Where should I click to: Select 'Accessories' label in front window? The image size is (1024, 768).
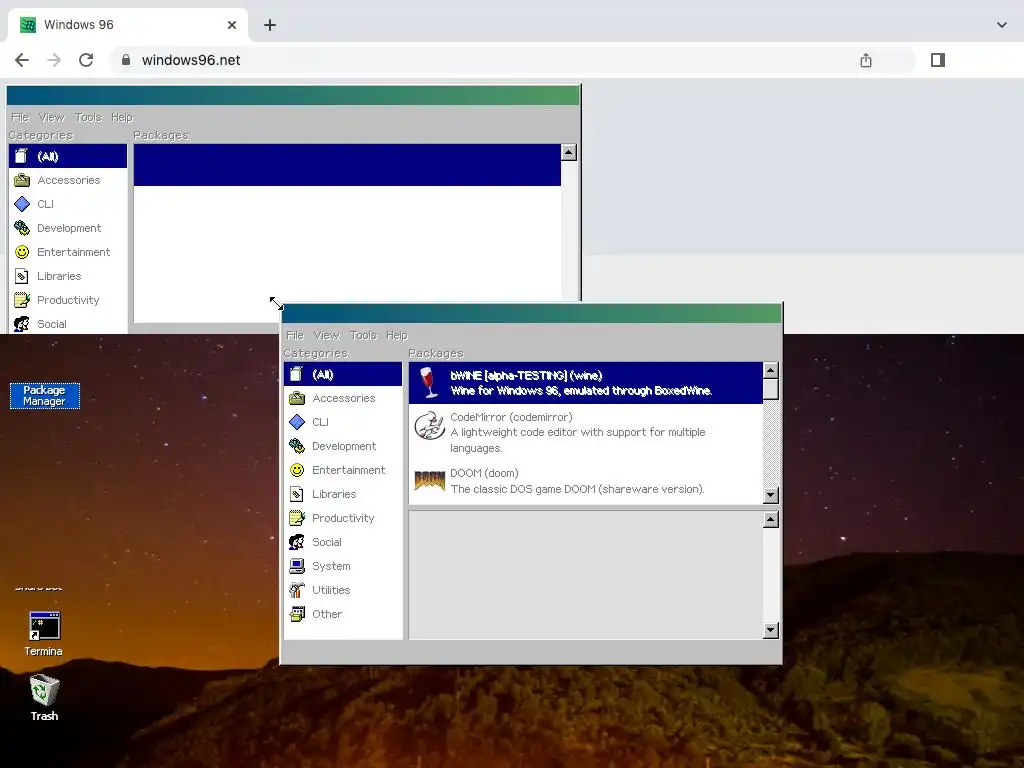(x=344, y=398)
